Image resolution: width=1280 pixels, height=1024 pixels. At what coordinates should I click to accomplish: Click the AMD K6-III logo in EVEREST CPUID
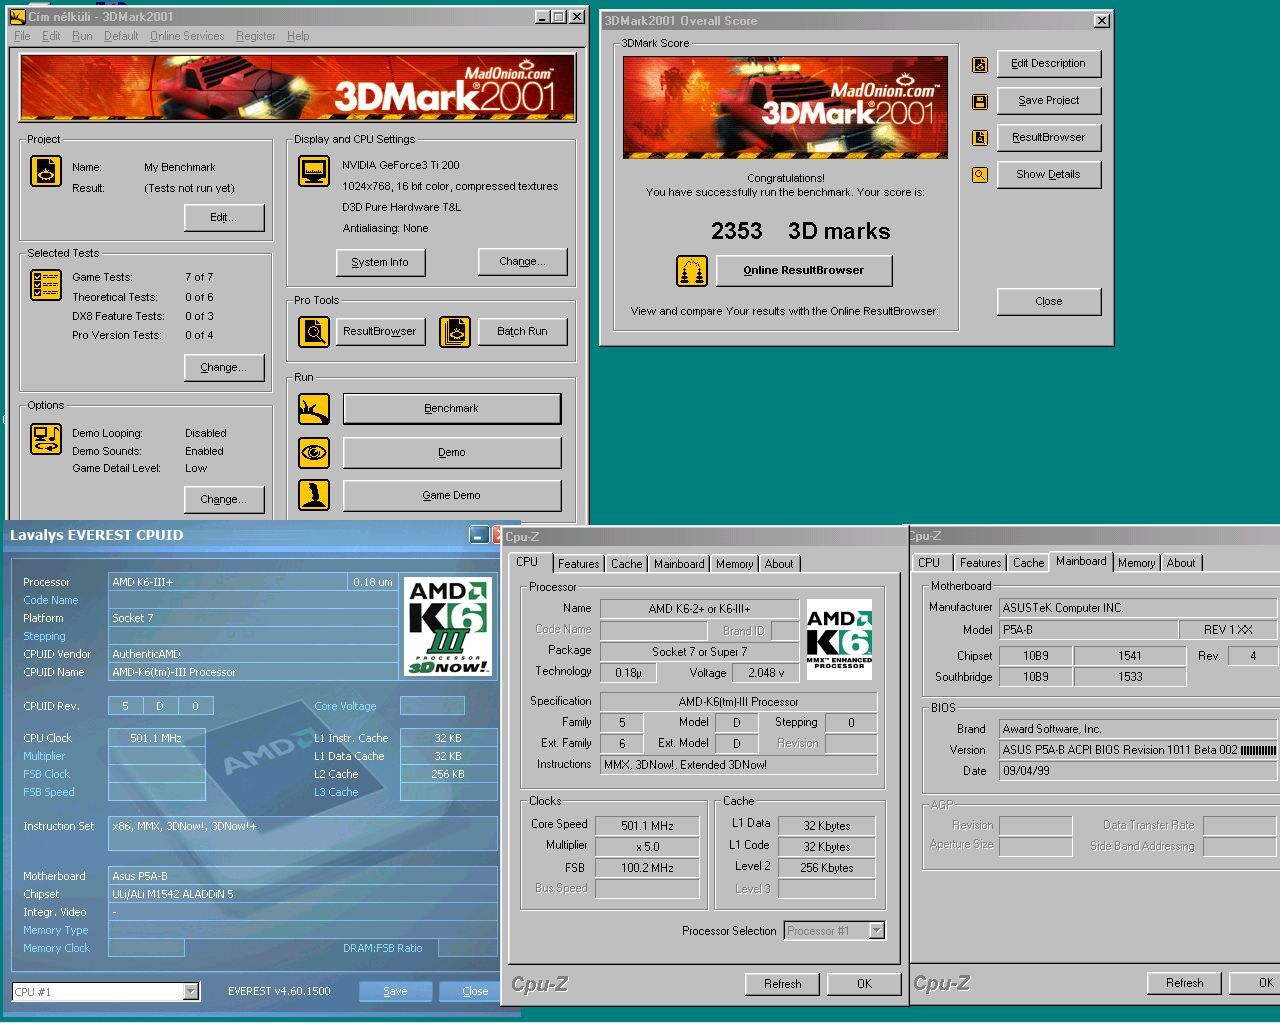pos(449,626)
